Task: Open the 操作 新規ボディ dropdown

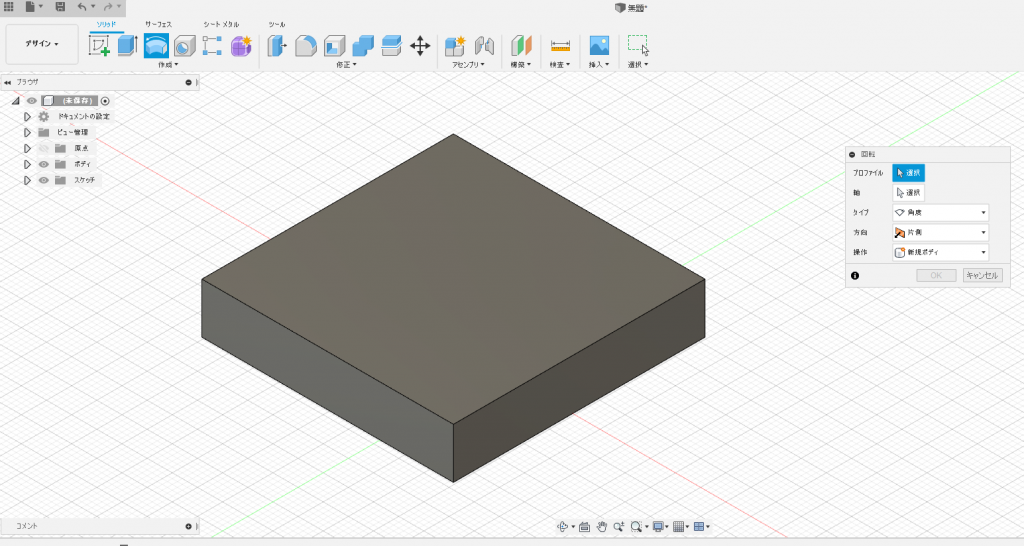Action: pyautogui.click(x=940, y=252)
